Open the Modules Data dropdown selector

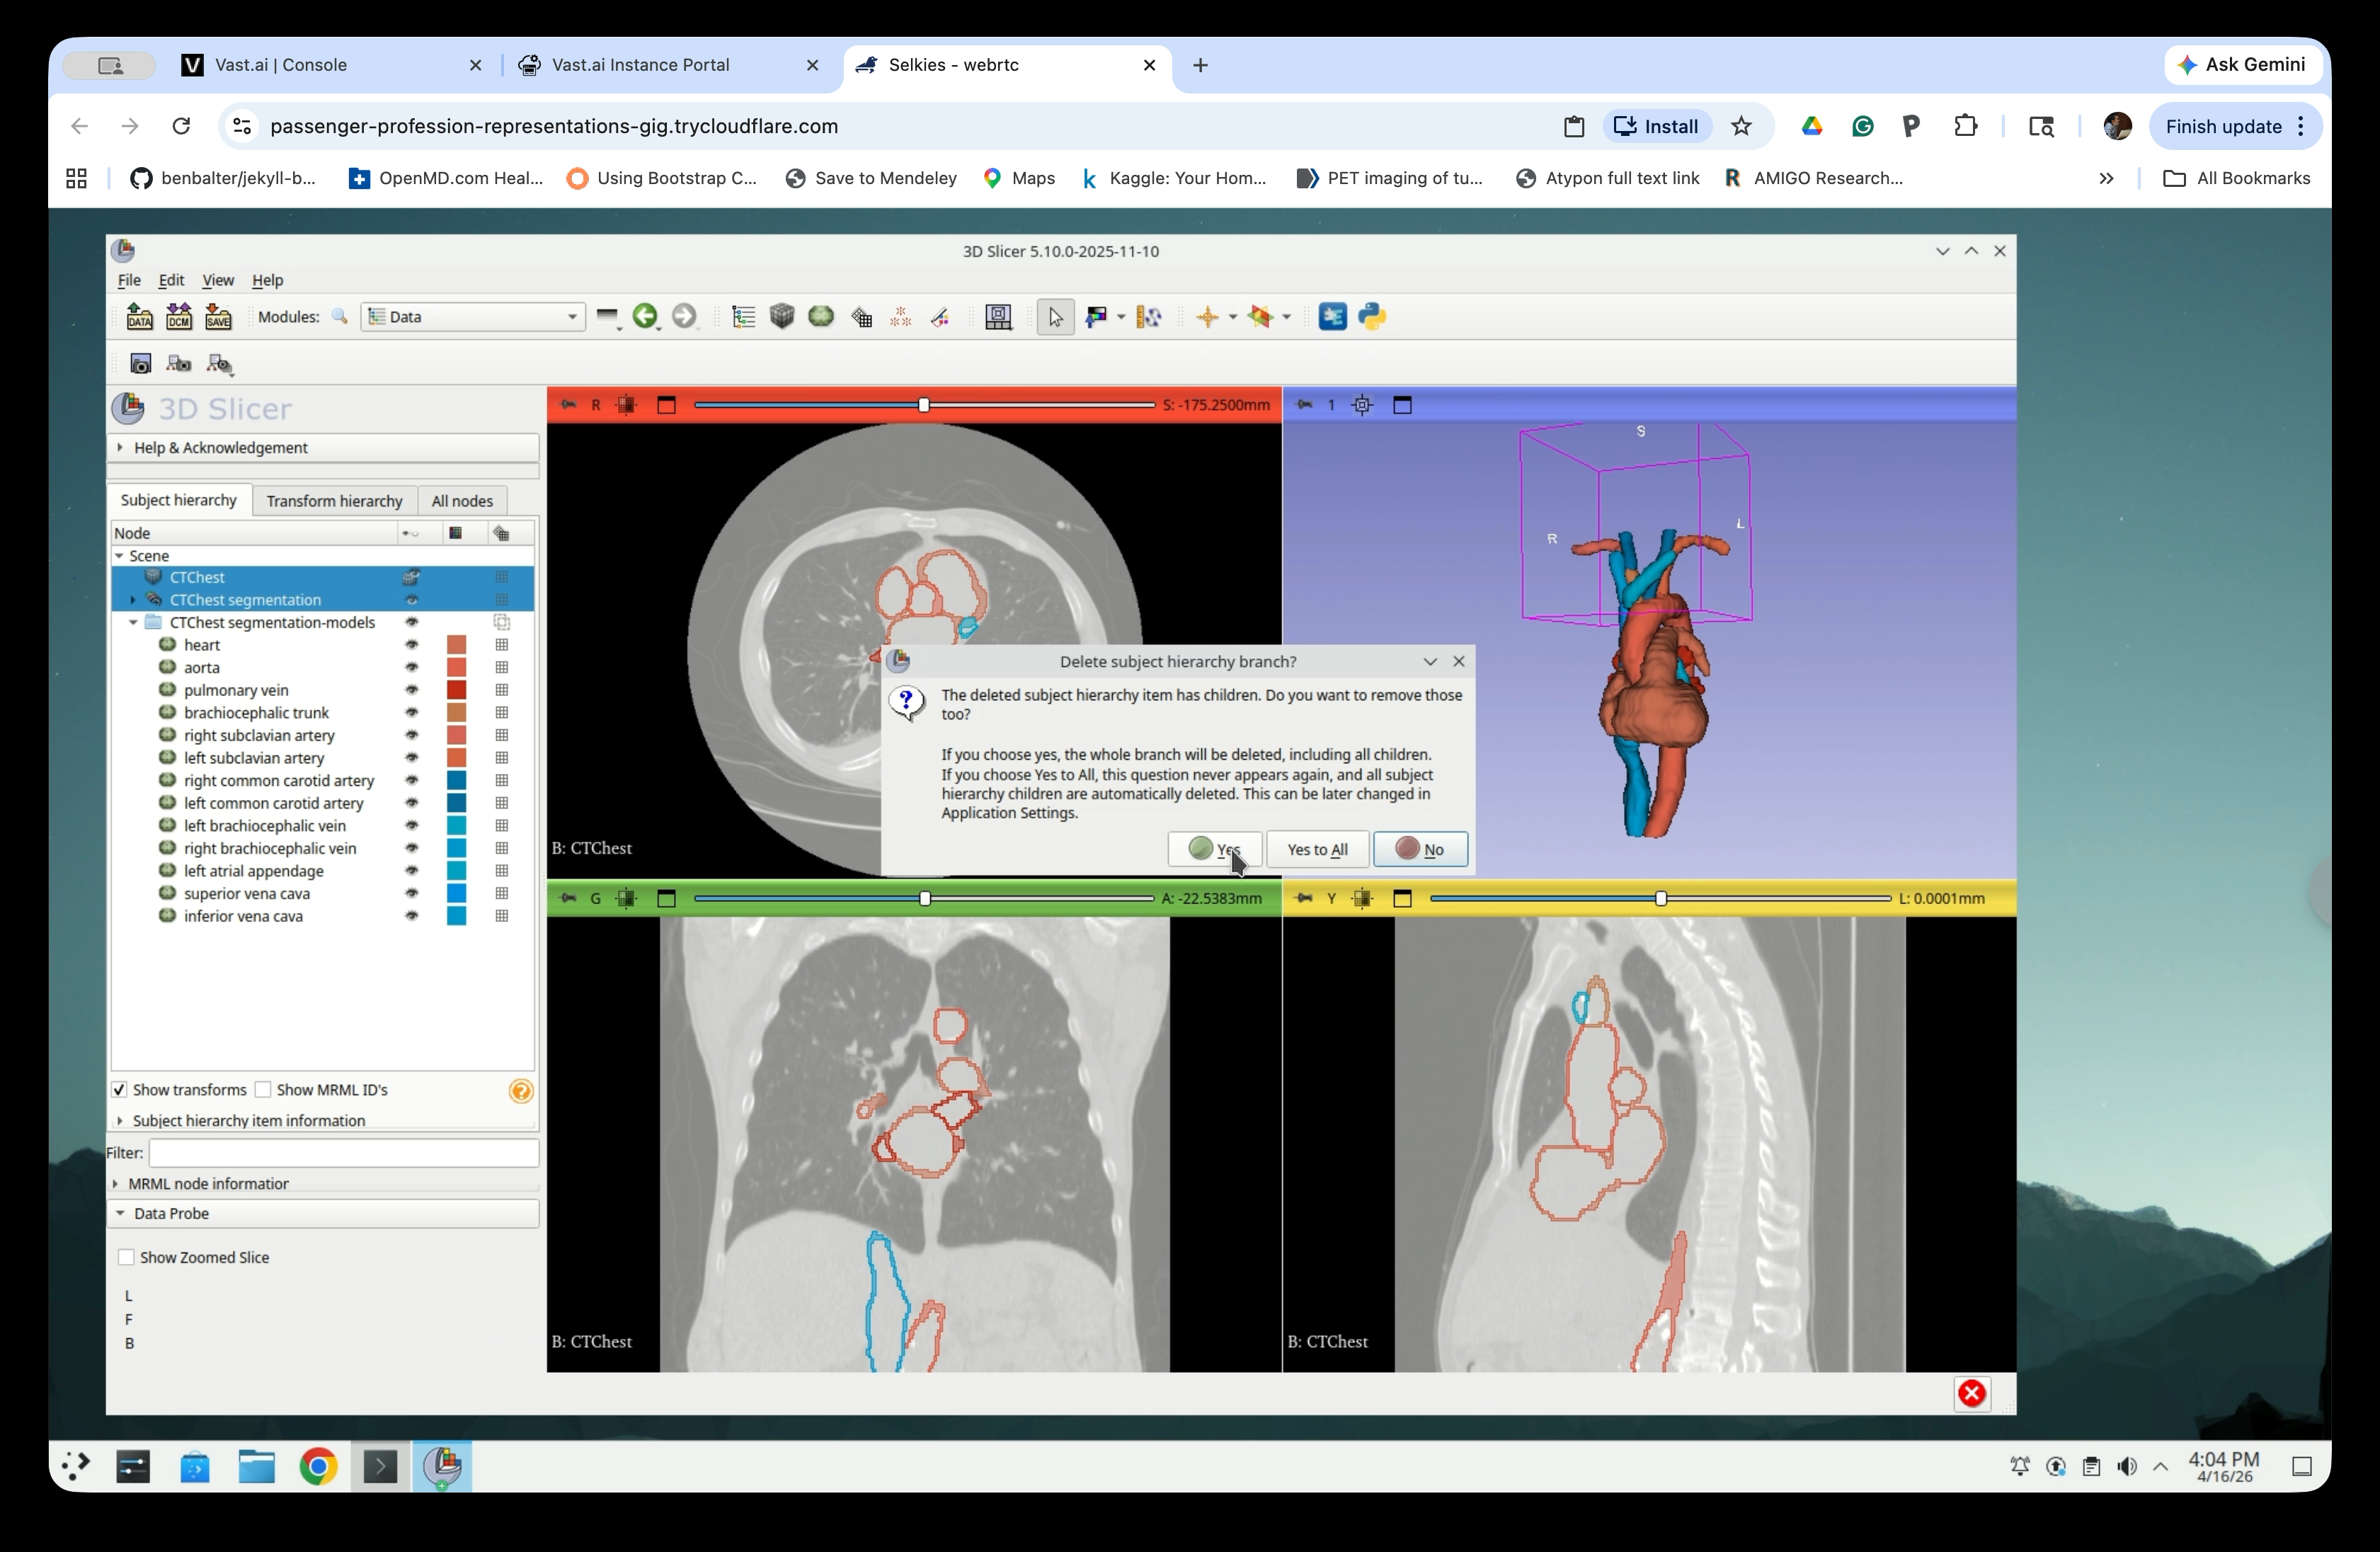[473, 317]
